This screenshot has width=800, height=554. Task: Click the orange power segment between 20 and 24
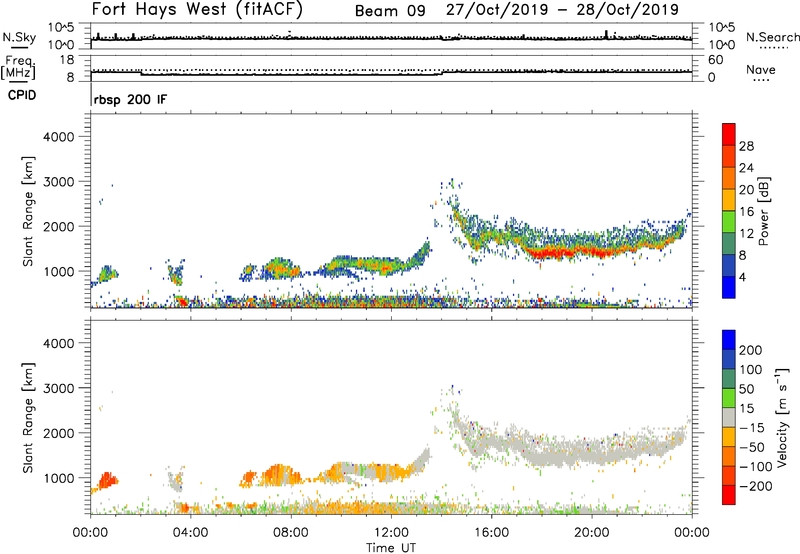click(x=729, y=178)
